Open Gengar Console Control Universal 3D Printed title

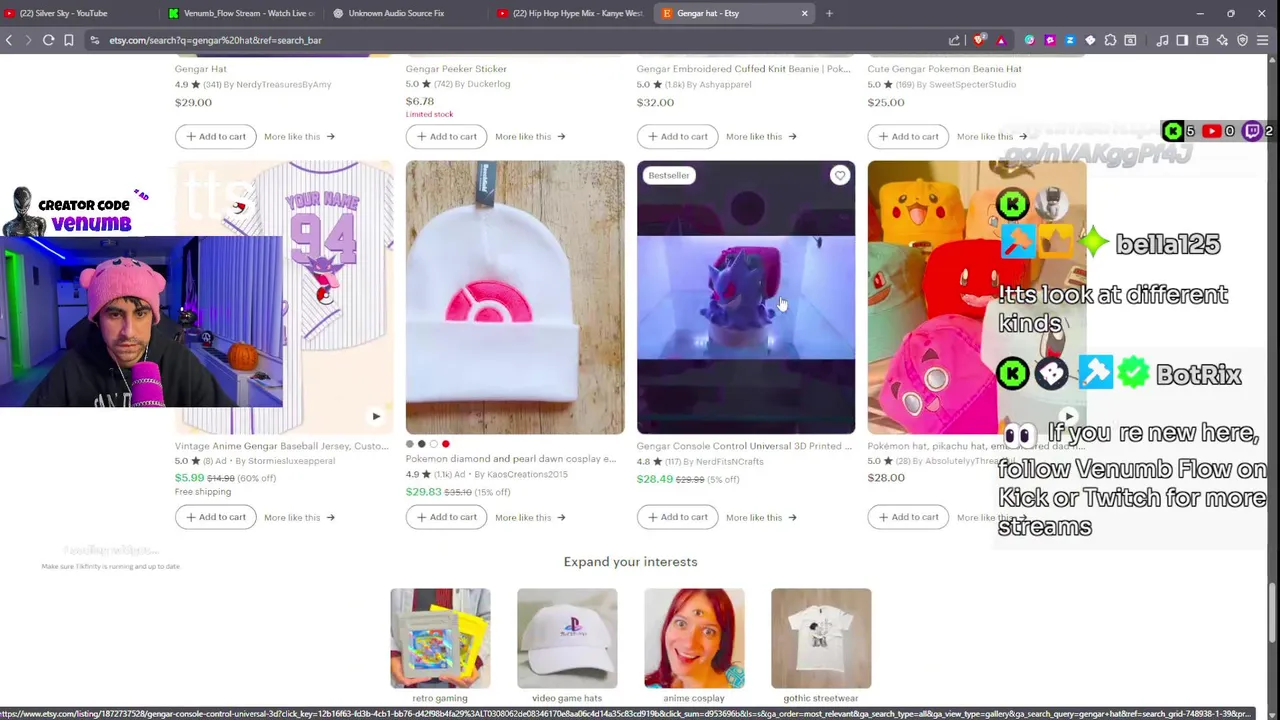click(745, 446)
